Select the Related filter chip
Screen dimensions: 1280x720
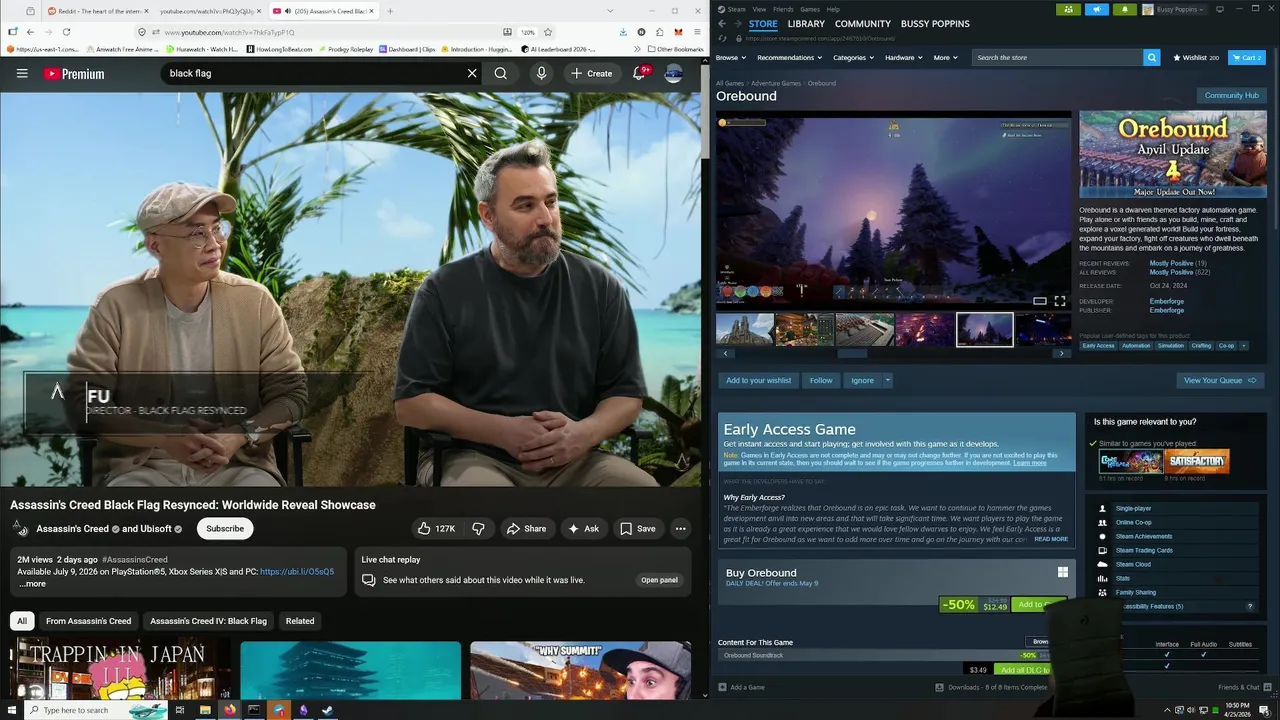pyautogui.click(x=300, y=621)
